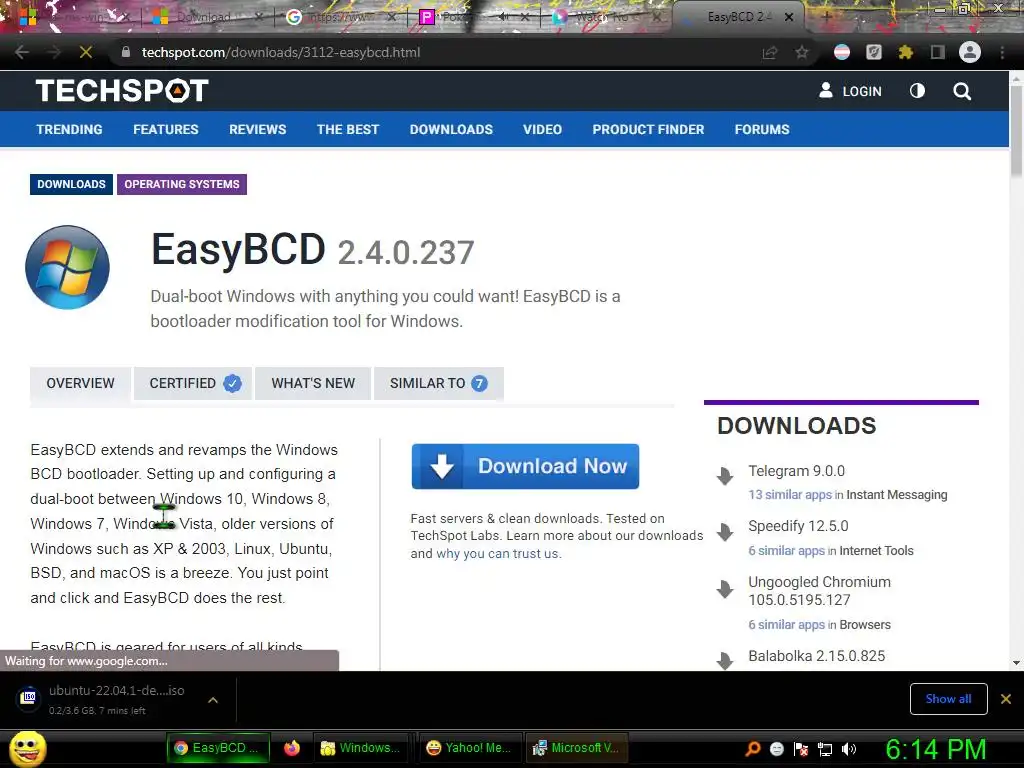
Task: Open the PRODUCT FINDER nav item
Action: point(648,129)
